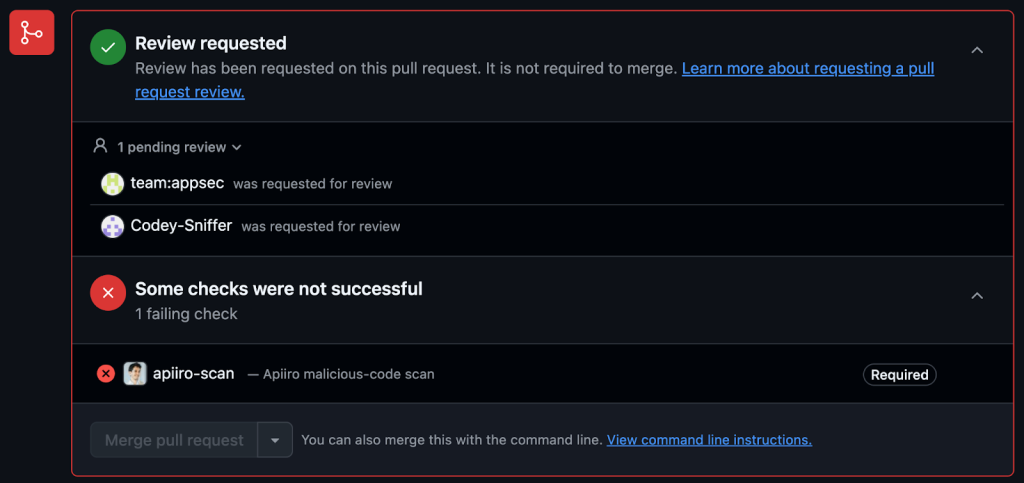Open the Learn more about requesting review link

(x=807, y=69)
